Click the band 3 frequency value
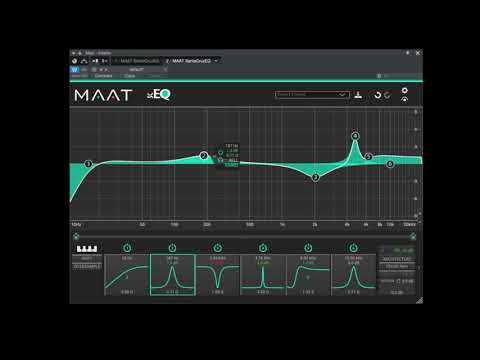The width and height of the screenshot is (480, 360). pos(217,258)
